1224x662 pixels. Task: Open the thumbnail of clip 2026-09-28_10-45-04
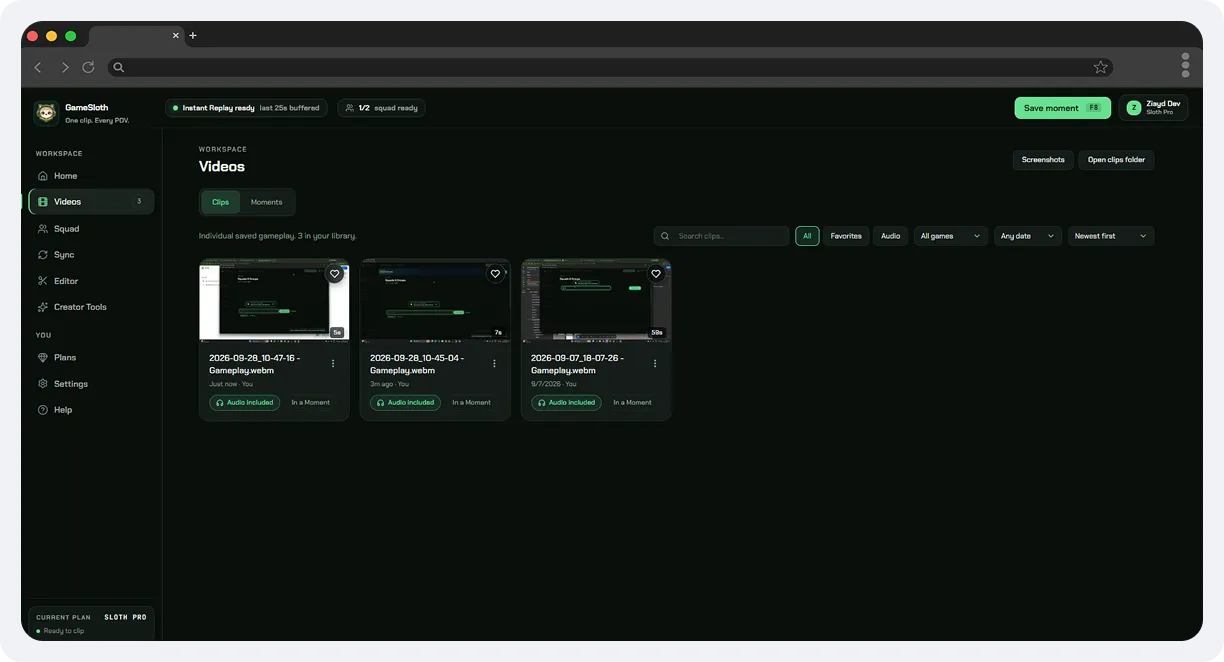(435, 300)
